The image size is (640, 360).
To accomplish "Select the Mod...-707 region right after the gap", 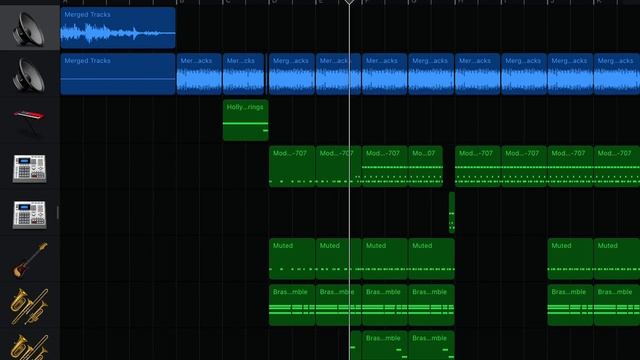I will pyautogui.click(x=478, y=166).
